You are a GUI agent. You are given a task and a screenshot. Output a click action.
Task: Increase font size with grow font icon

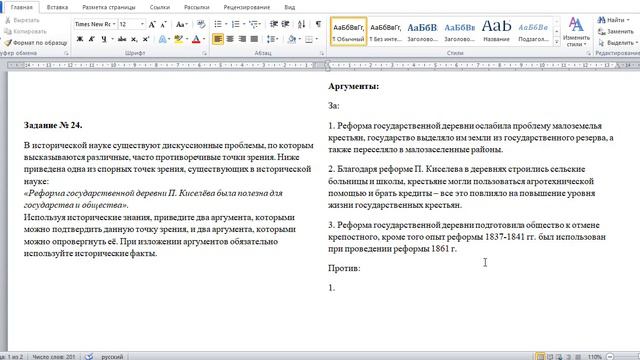click(x=152, y=24)
